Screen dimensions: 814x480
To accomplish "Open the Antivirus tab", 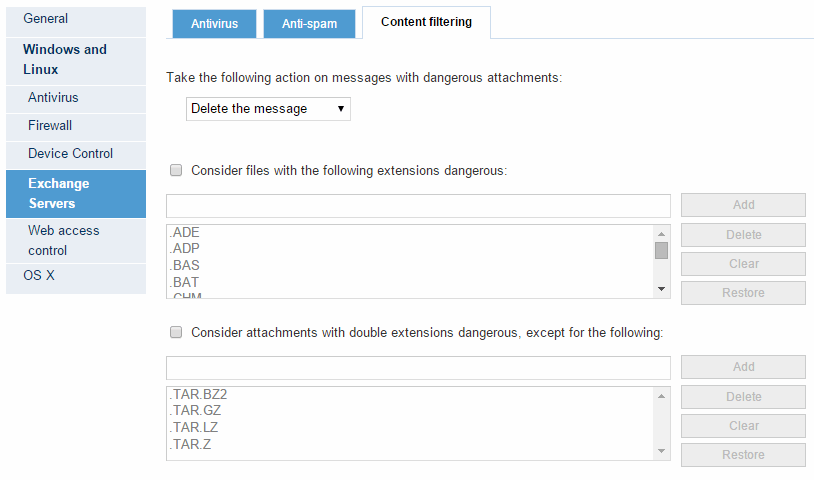I will click(214, 24).
